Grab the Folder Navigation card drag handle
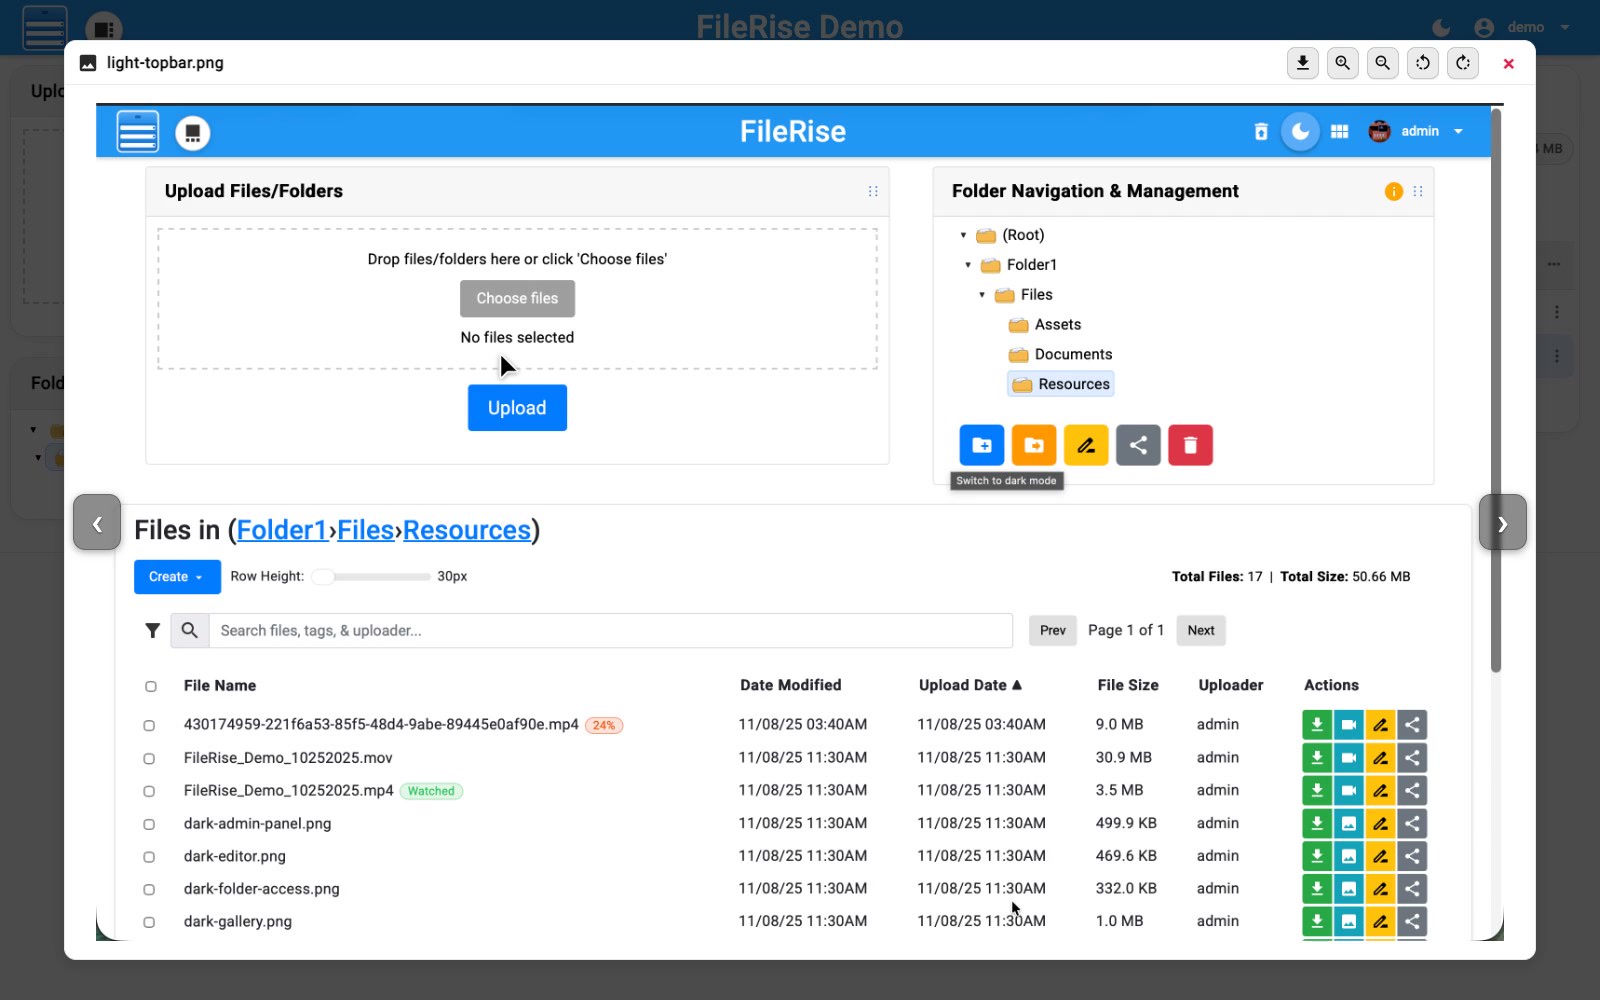This screenshot has height=1000, width=1600. click(1417, 191)
